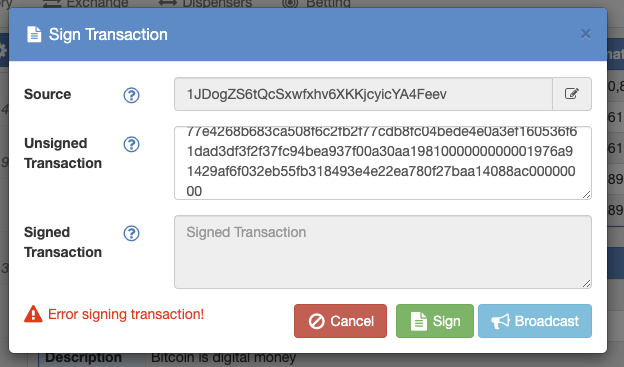The height and width of the screenshot is (367, 624).
Task: Open the Exchange menu in the navbar
Action: 86,4
